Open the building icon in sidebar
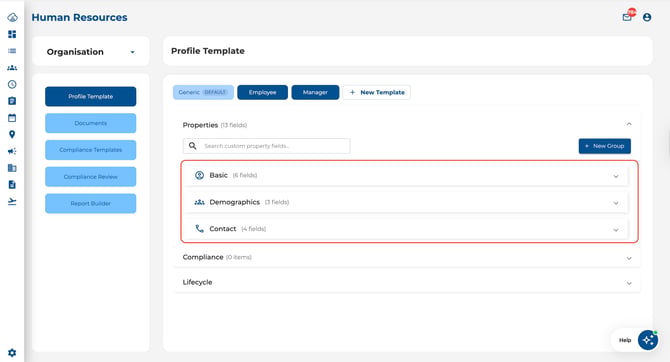Viewport: 670px width, 362px height. point(12,168)
